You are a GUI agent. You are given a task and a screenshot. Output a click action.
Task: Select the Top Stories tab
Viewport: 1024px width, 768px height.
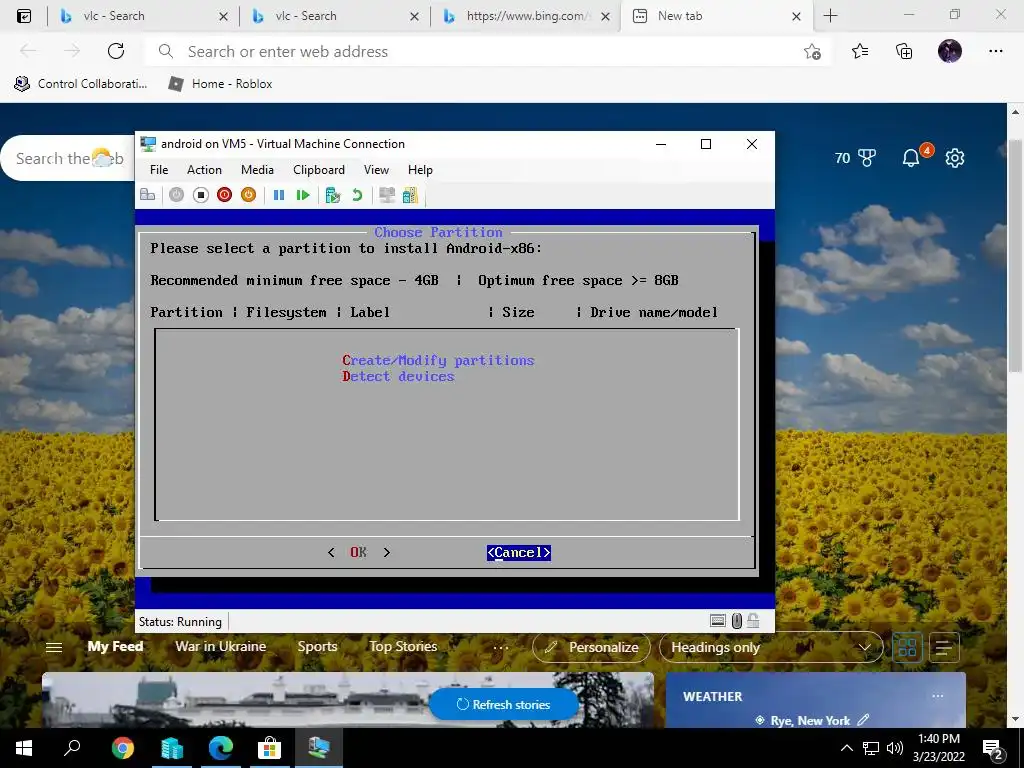coord(403,647)
